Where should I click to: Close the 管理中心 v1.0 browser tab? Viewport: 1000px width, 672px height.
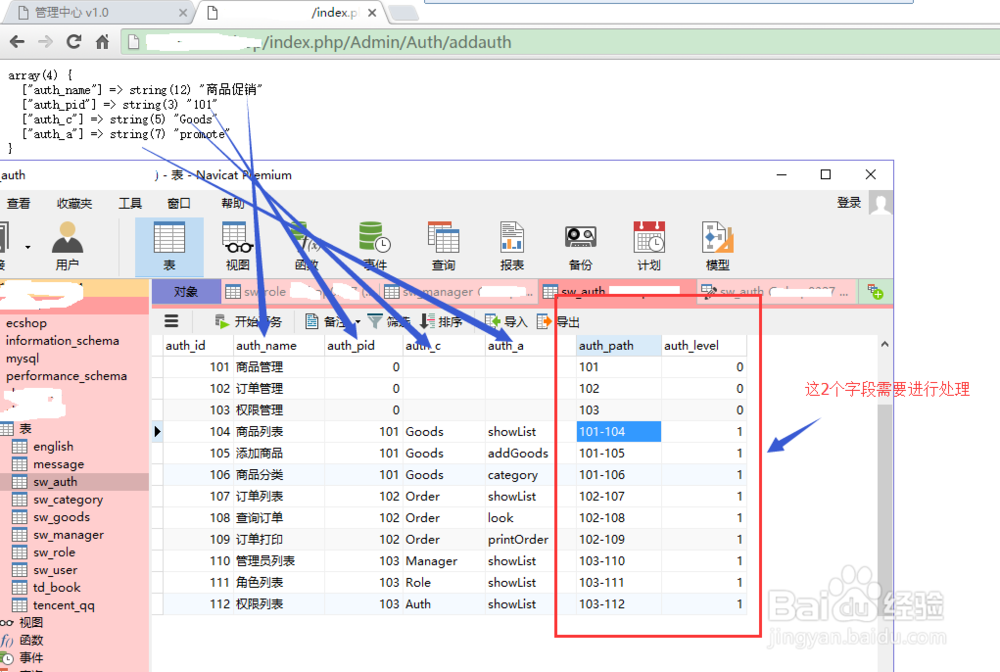[183, 13]
